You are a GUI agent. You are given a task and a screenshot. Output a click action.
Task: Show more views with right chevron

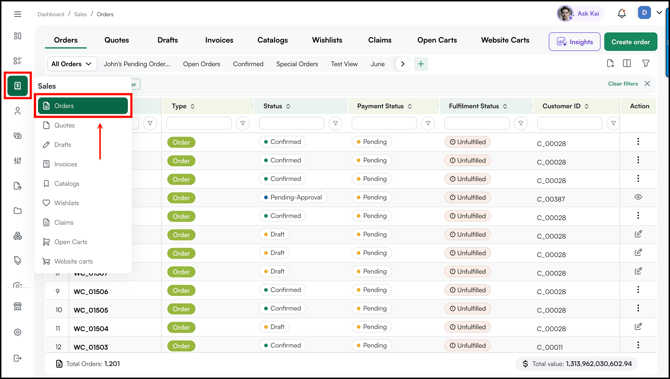[x=402, y=64]
